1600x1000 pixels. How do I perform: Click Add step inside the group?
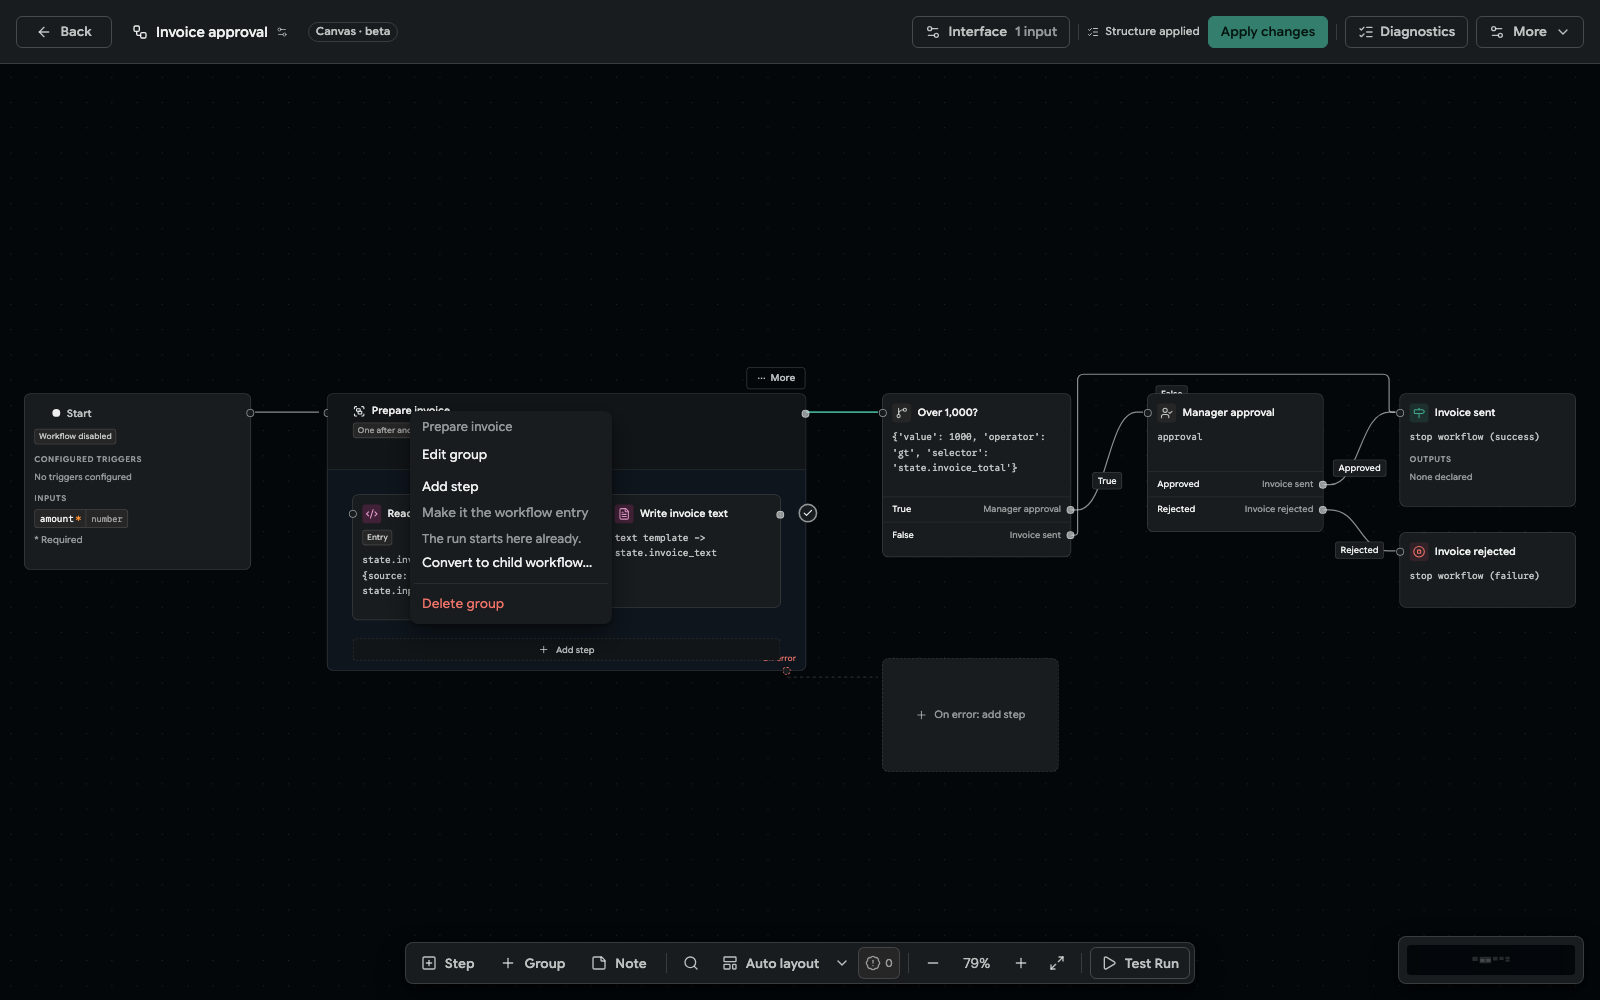coord(566,650)
